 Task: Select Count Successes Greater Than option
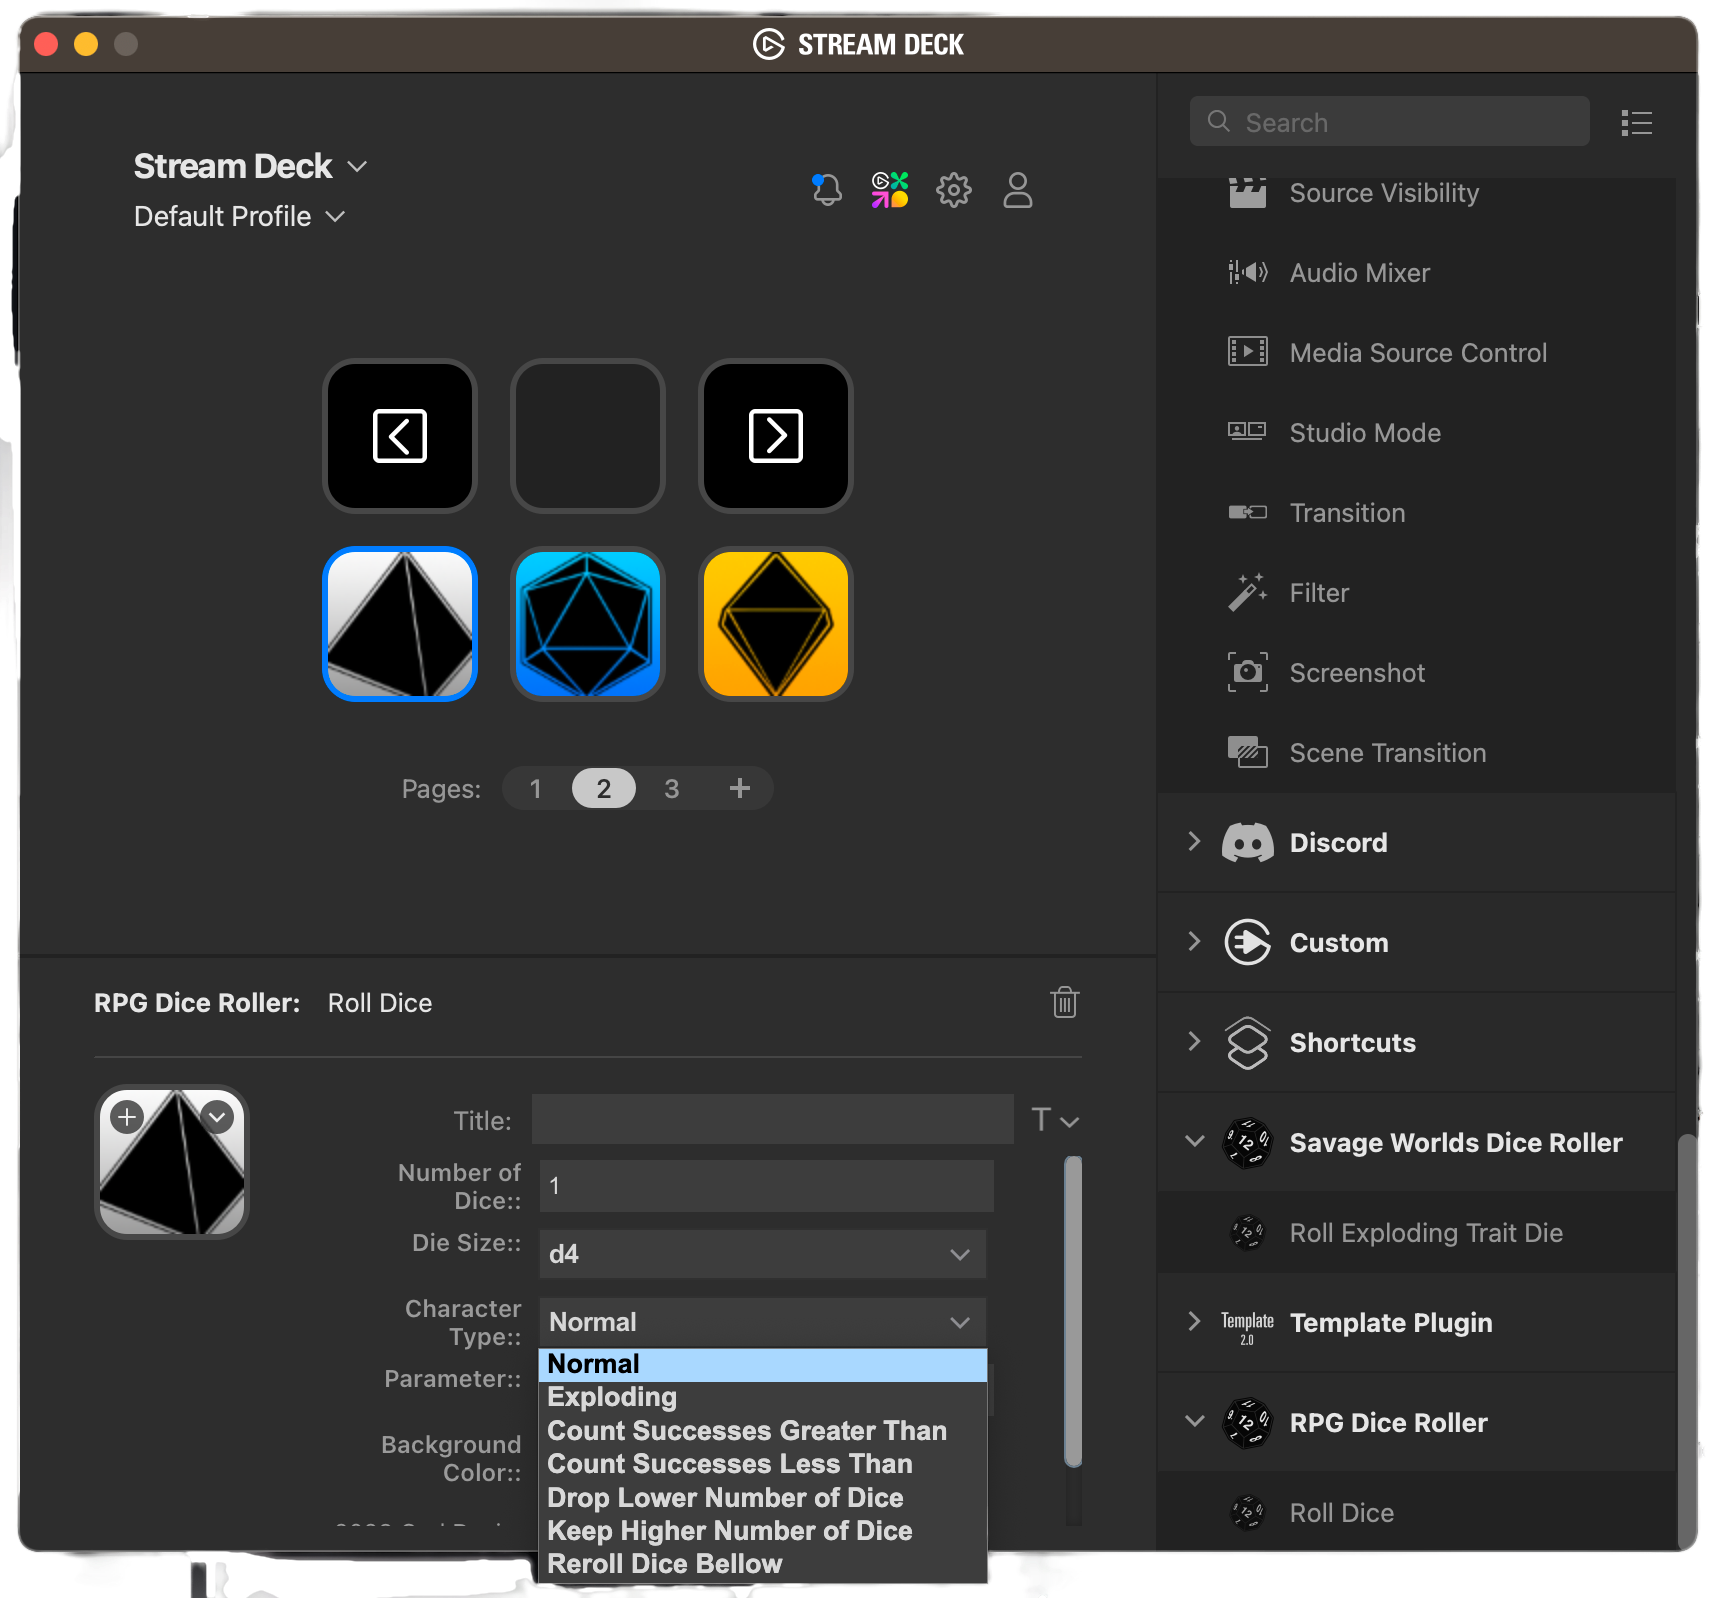click(x=762, y=1431)
